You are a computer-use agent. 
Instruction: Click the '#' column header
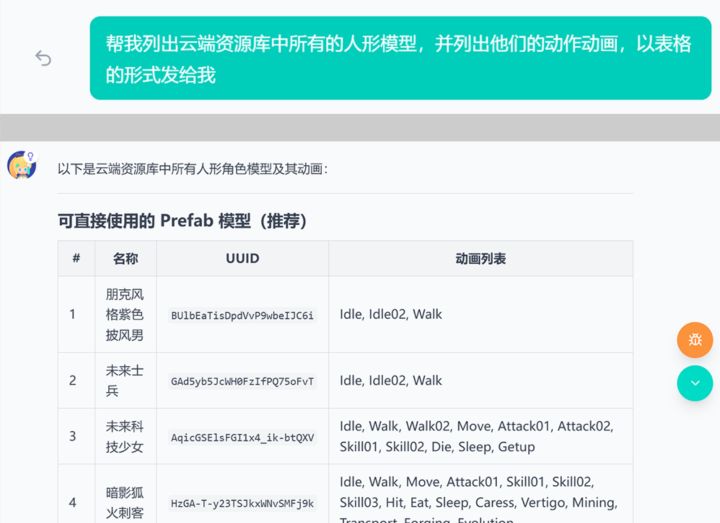[x=76, y=258]
